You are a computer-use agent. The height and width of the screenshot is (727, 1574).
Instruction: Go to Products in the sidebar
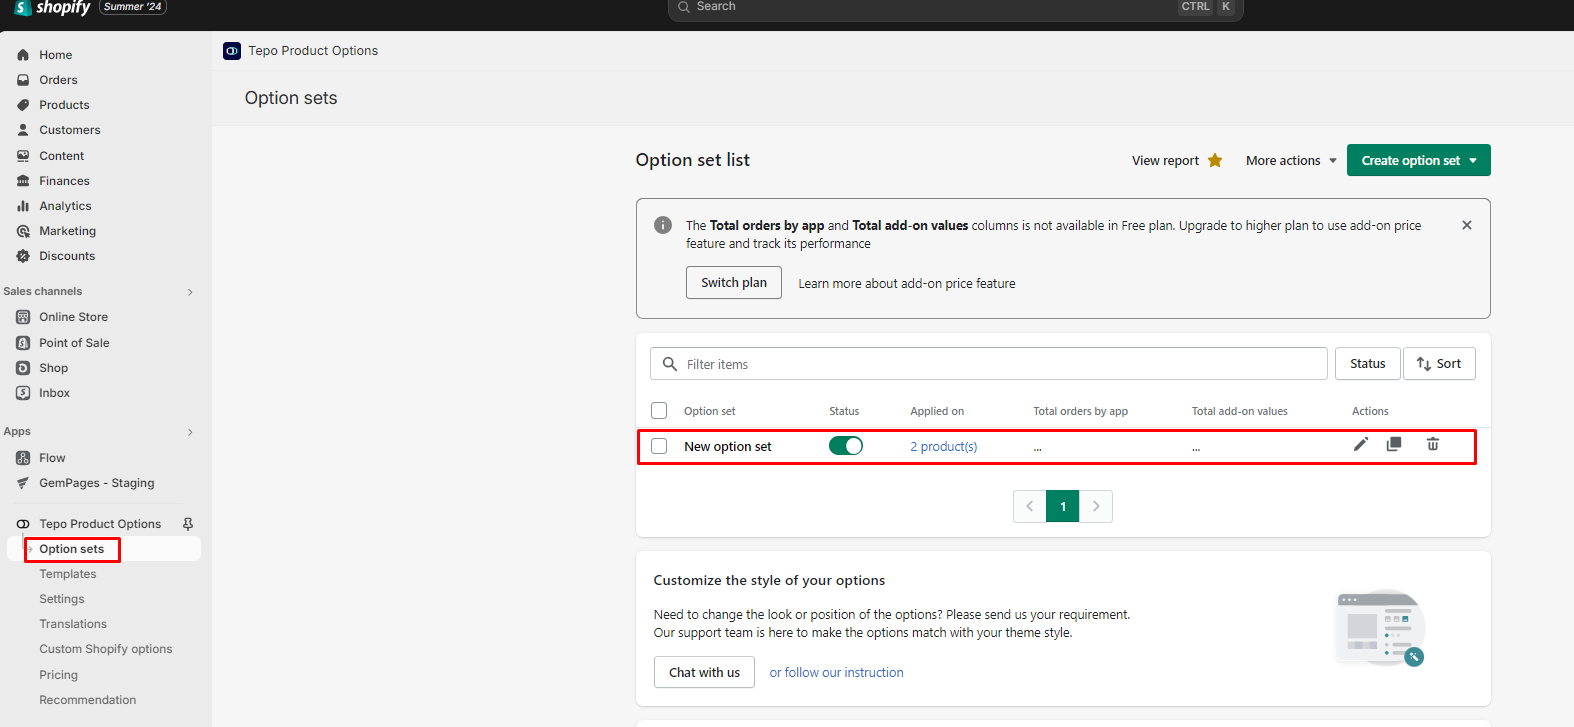tap(64, 105)
